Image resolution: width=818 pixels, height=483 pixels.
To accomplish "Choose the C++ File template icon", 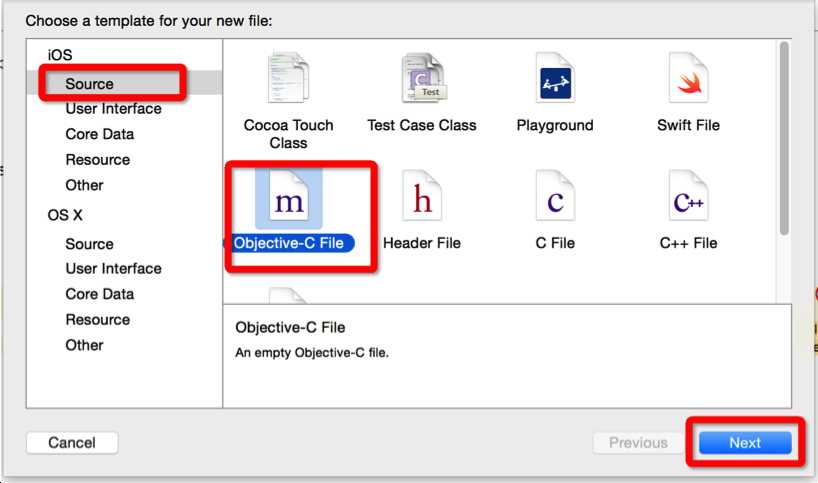I will pos(689,197).
